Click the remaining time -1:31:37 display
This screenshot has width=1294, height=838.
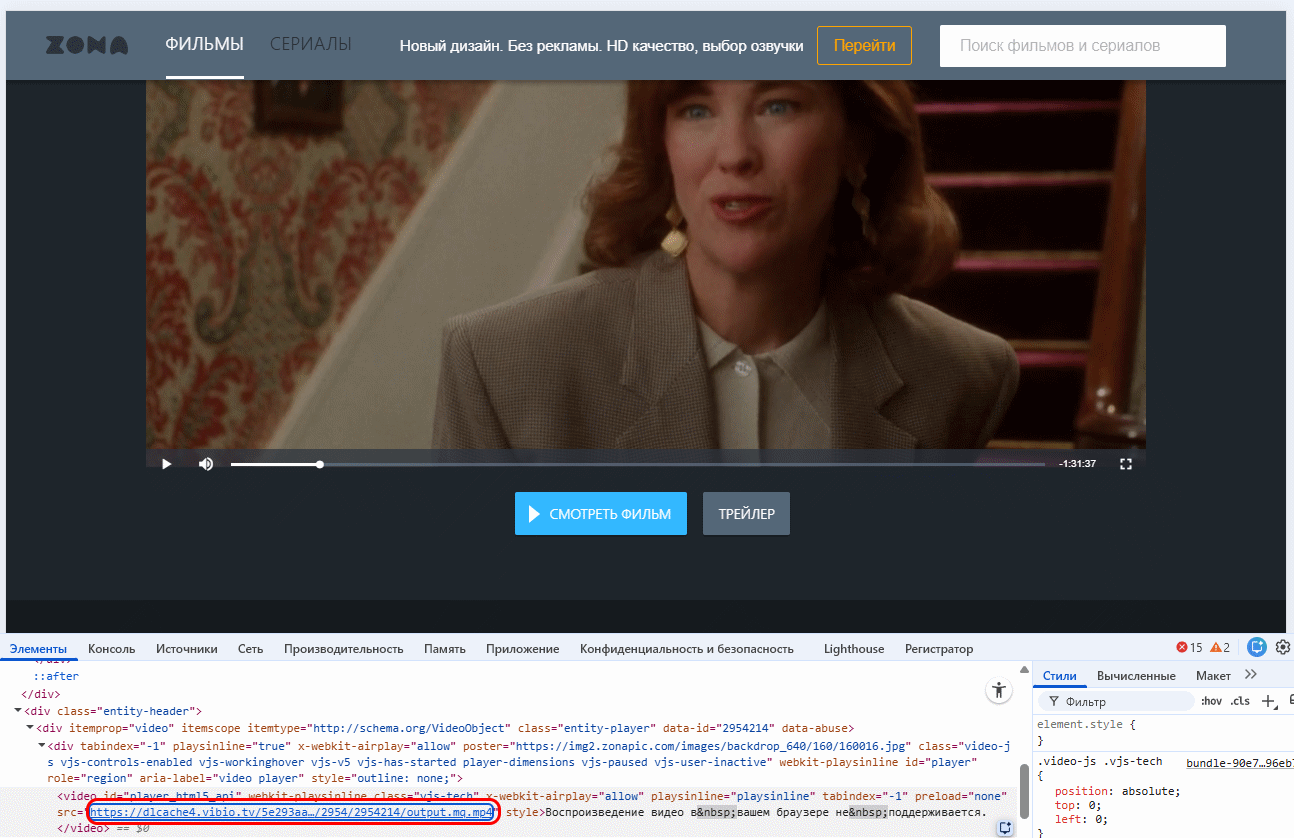click(x=1078, y=464)
